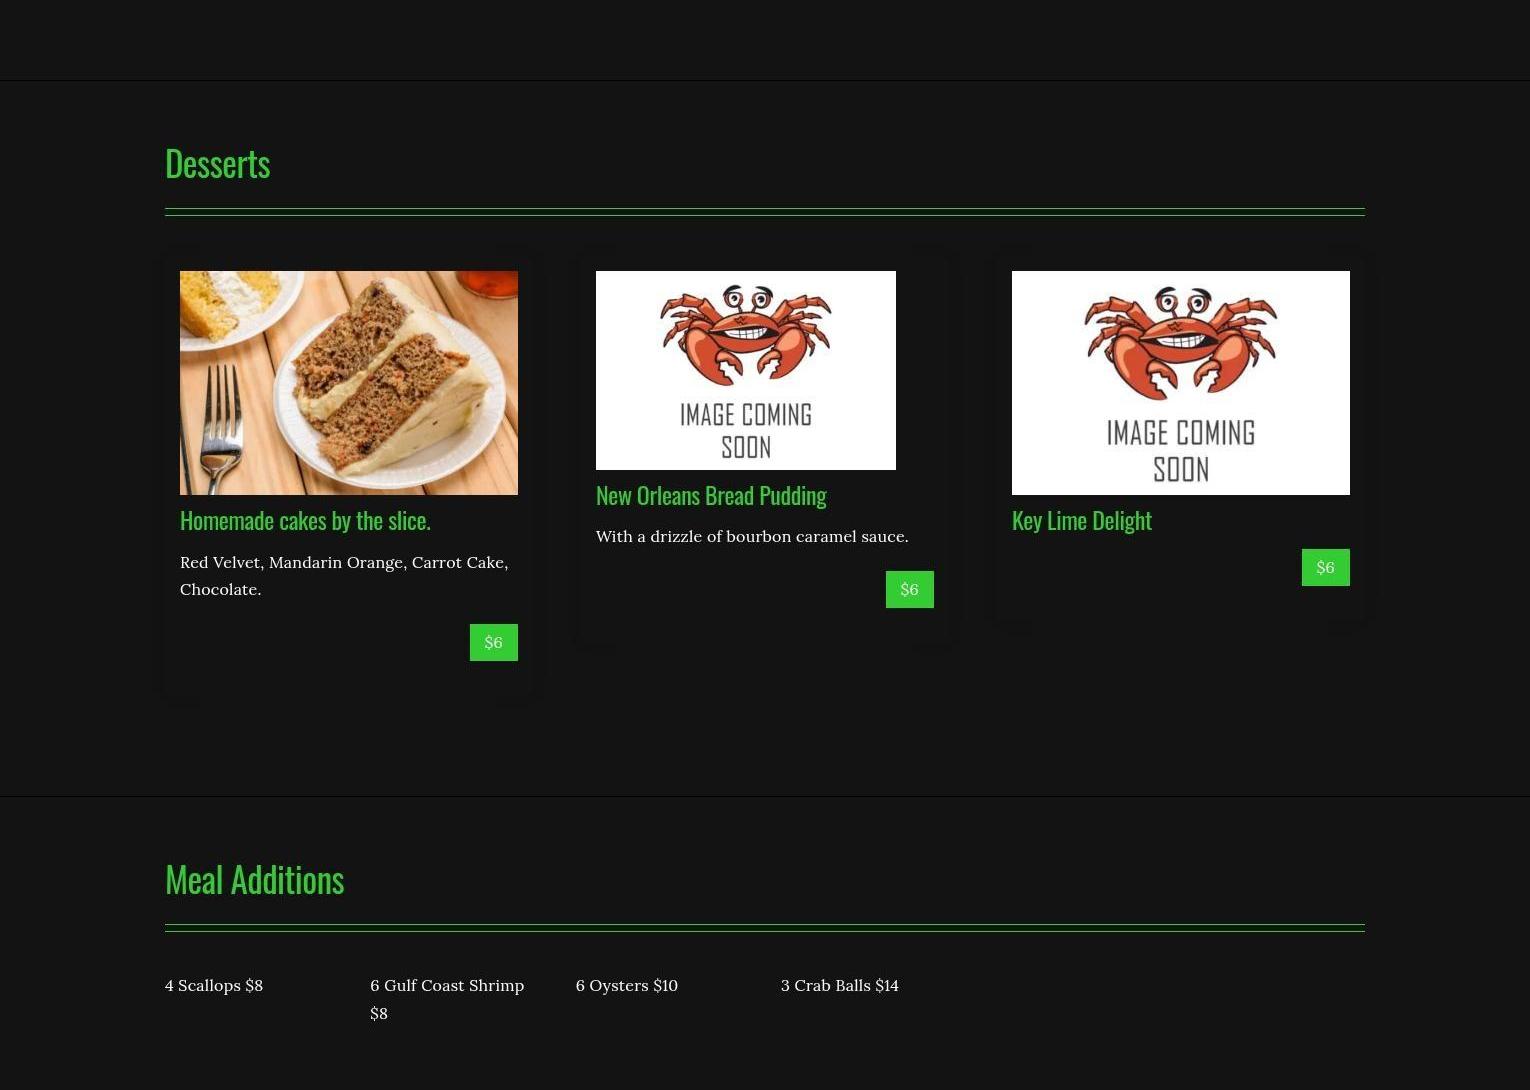The width and height of the screenshot is (1530, 1090).
Task: Click the 6 Gulf Coast Shrimp $8 item
Action: [447, 999]
